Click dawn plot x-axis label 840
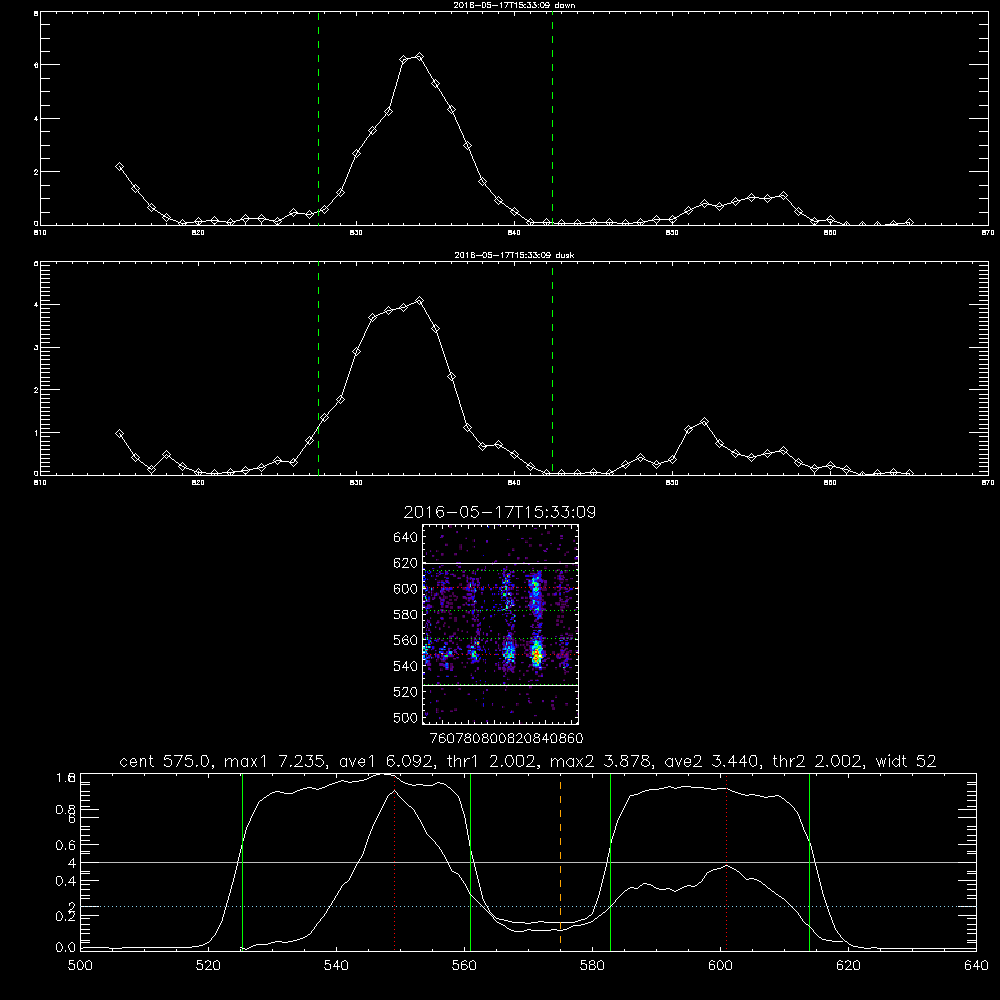This screenshot has height=1000, width=1000. (514, 233)
